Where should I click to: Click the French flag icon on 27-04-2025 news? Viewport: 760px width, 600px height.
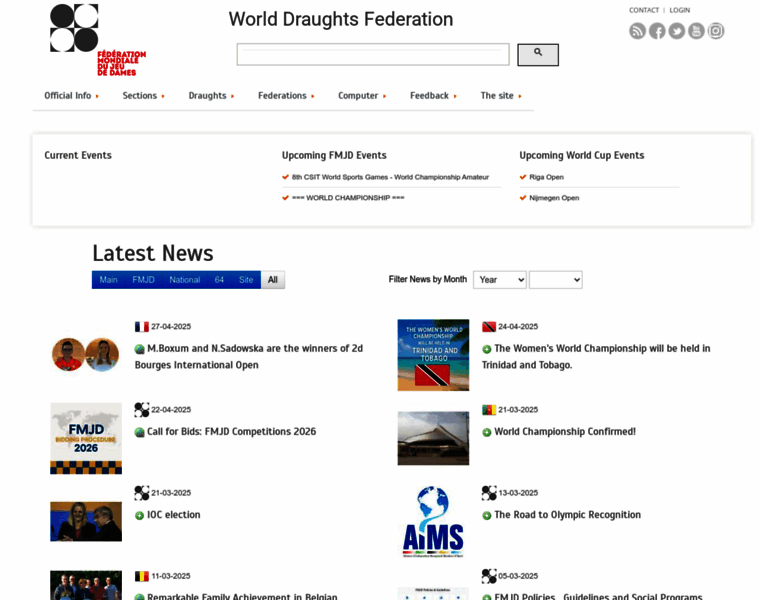pos(142,327)
